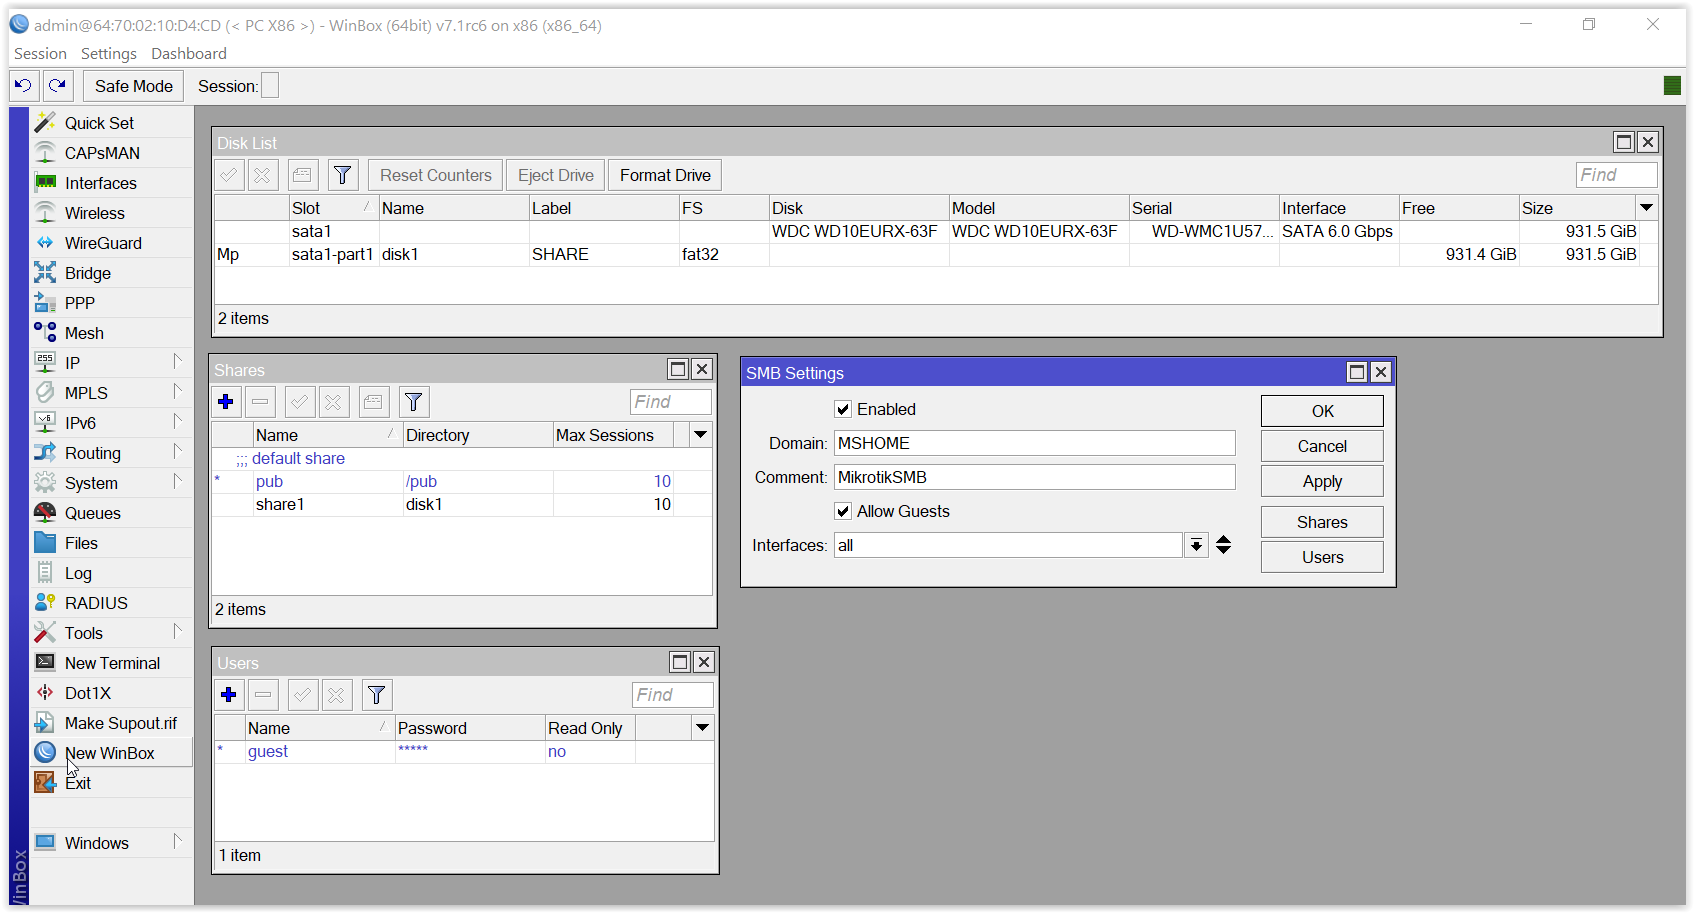This screenshot has height=913, width=1694.
Task: Open New WinBox from sidebar
Action: coord(112,753)
